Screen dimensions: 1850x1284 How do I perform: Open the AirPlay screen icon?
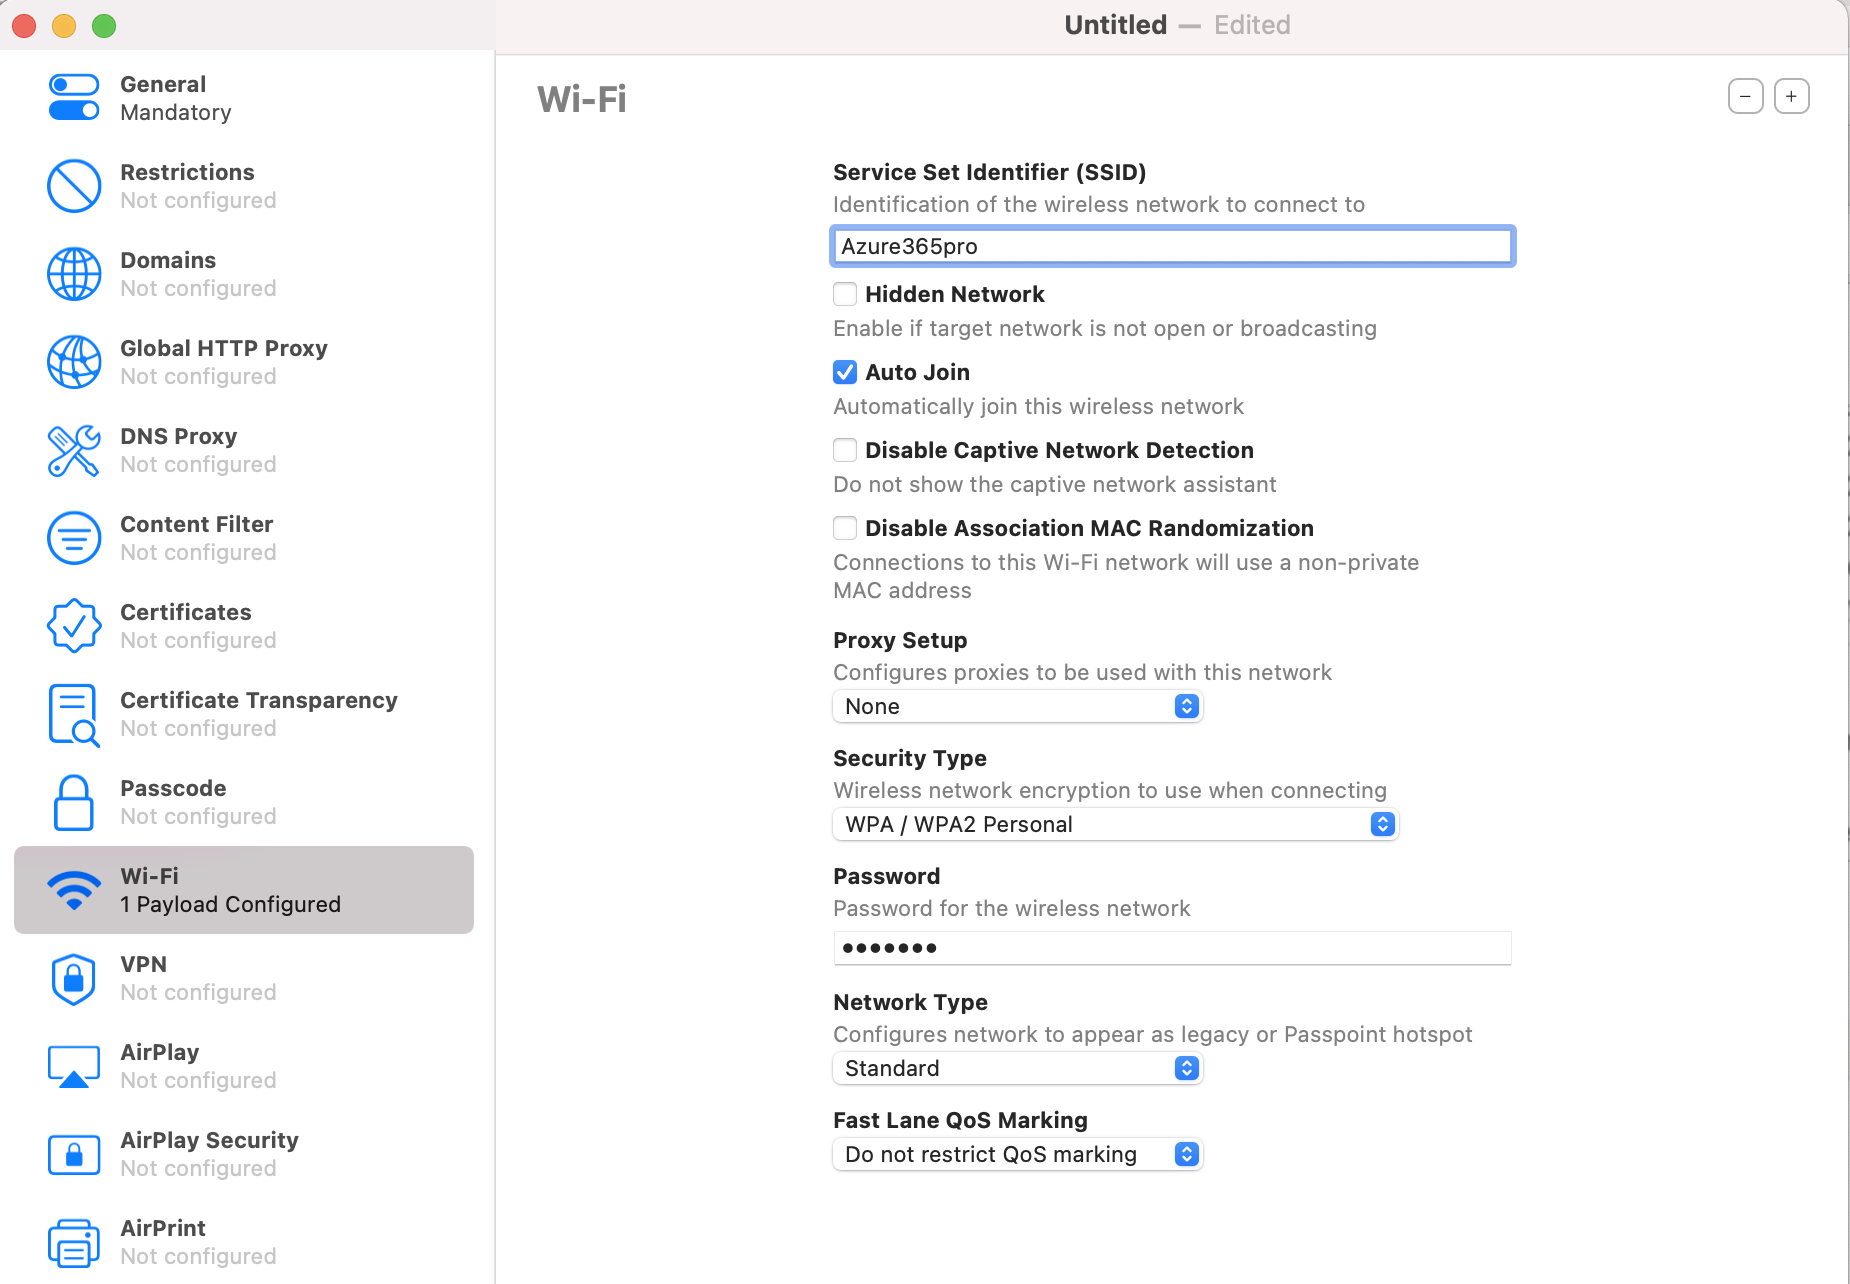coord(74,1066)
